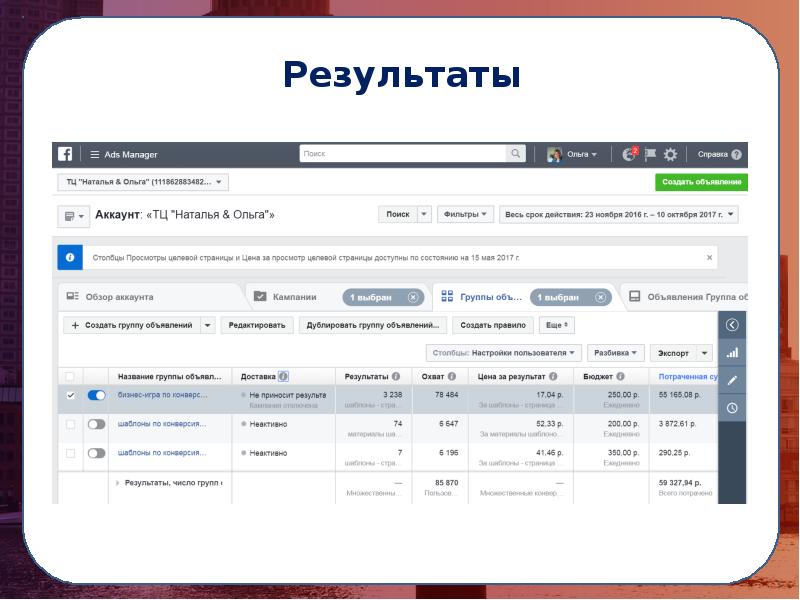Click the Facebook logo icon
This screenshot has height=600, width=800.
click(x=65, y=154)
